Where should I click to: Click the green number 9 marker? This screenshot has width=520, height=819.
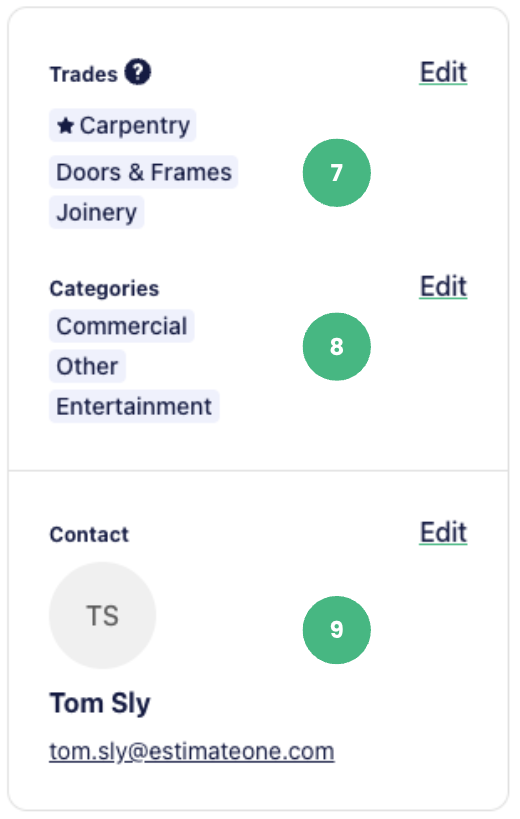(337, 630)
